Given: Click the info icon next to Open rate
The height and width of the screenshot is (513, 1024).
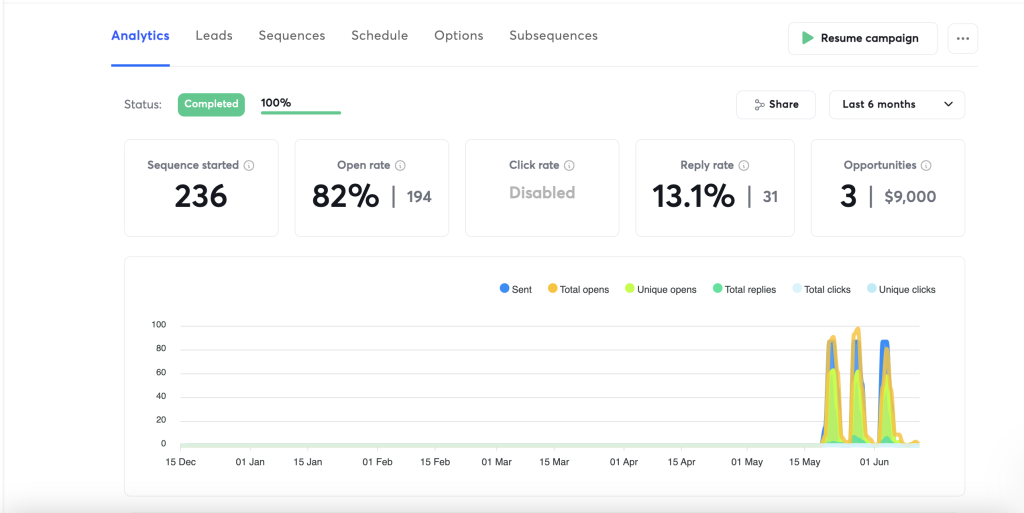Looking at the screenshot, I should point(400,166).
